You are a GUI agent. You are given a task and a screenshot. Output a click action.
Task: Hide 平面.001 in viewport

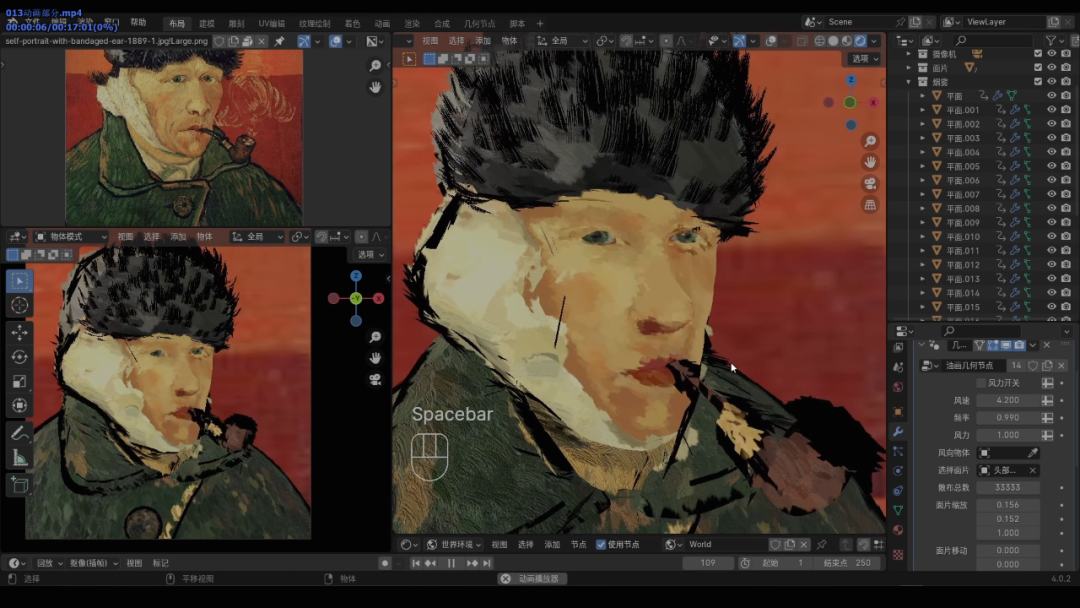1052,109
